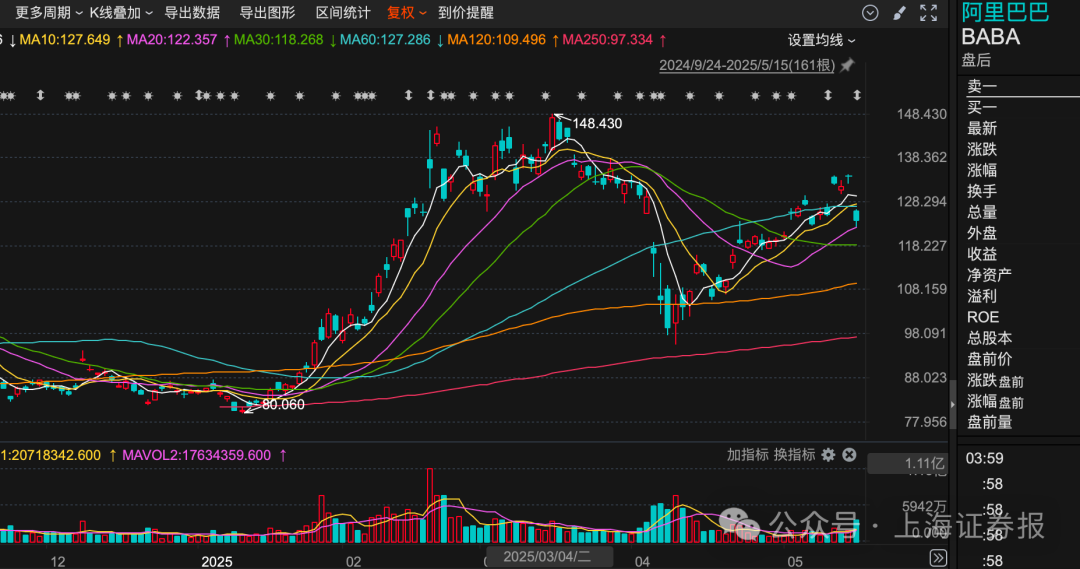The image size is (1080, 569).
Task: Select the 总股本 total shares row
Action: coord(989,338)
